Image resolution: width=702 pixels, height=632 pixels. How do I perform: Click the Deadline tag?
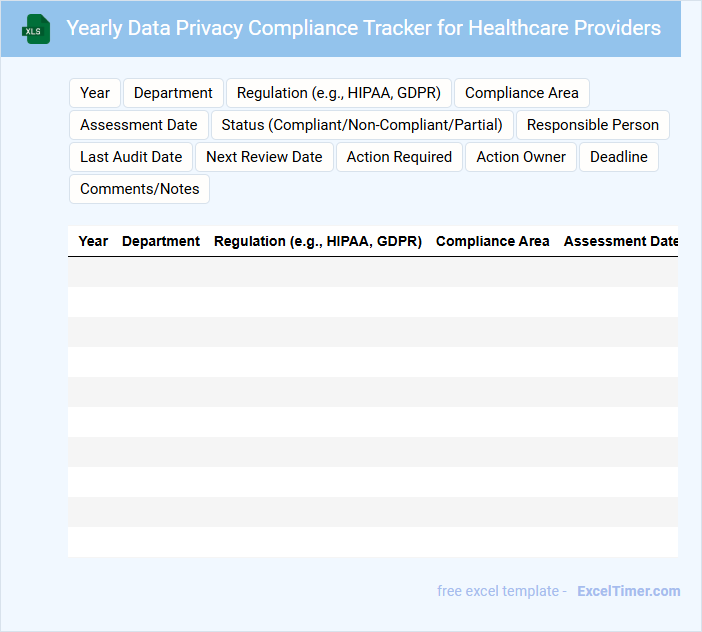[x=618, y=157]
